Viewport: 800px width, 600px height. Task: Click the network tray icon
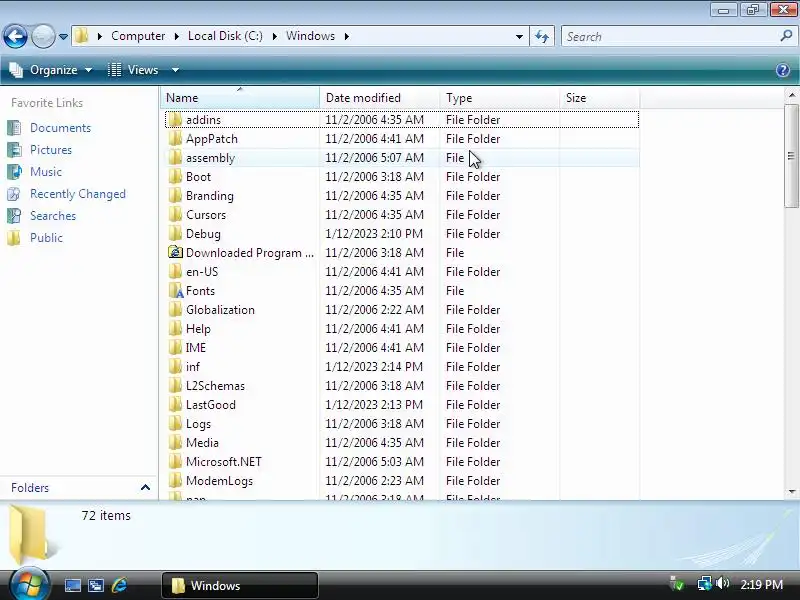[705, 583]
